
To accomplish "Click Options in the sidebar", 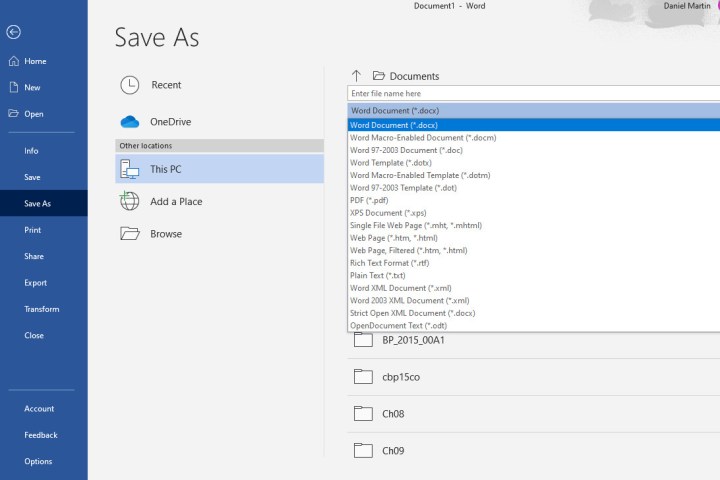I will pos(38,462).
